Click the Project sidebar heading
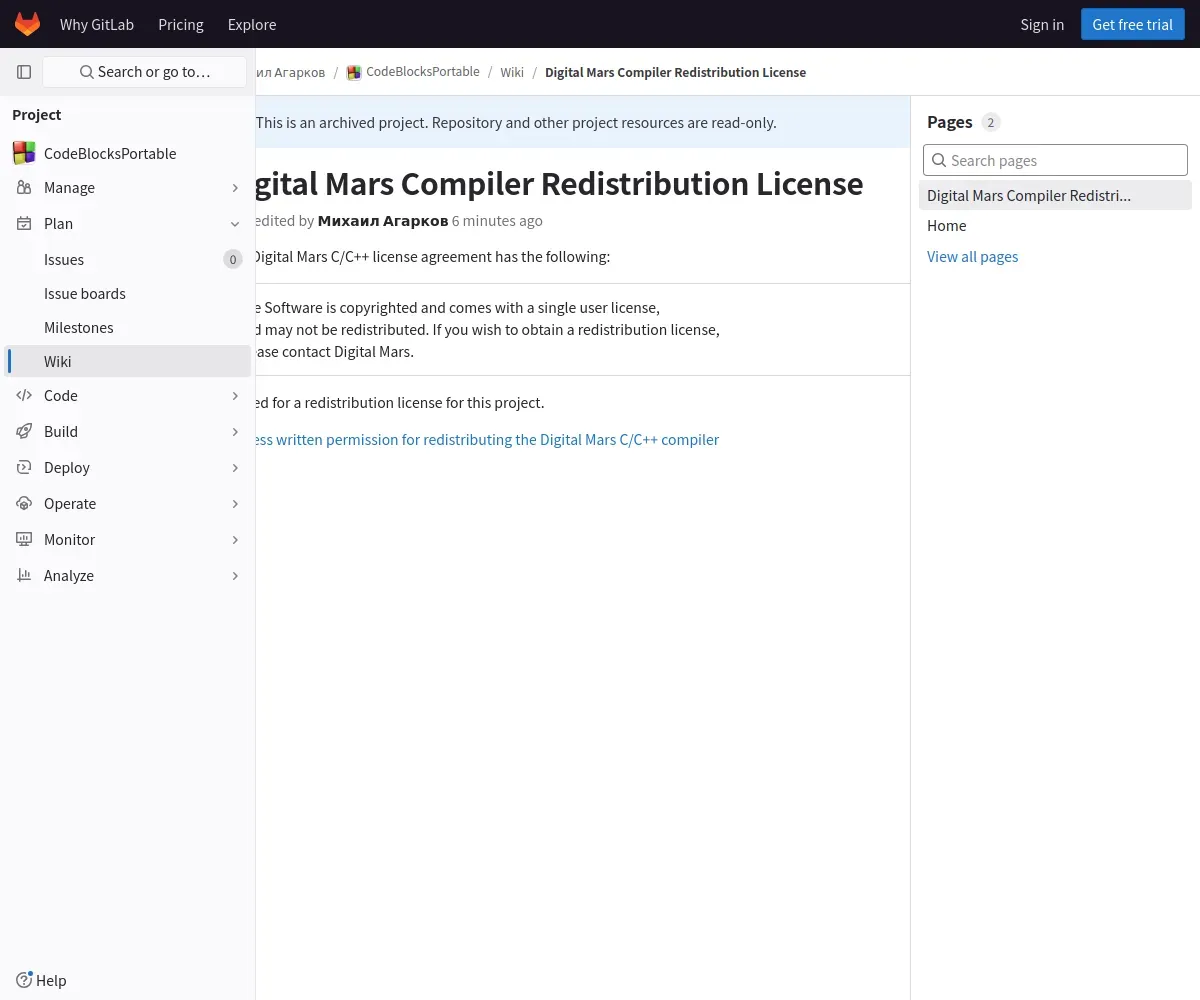 pyautogui.click(x=37, y=114)
